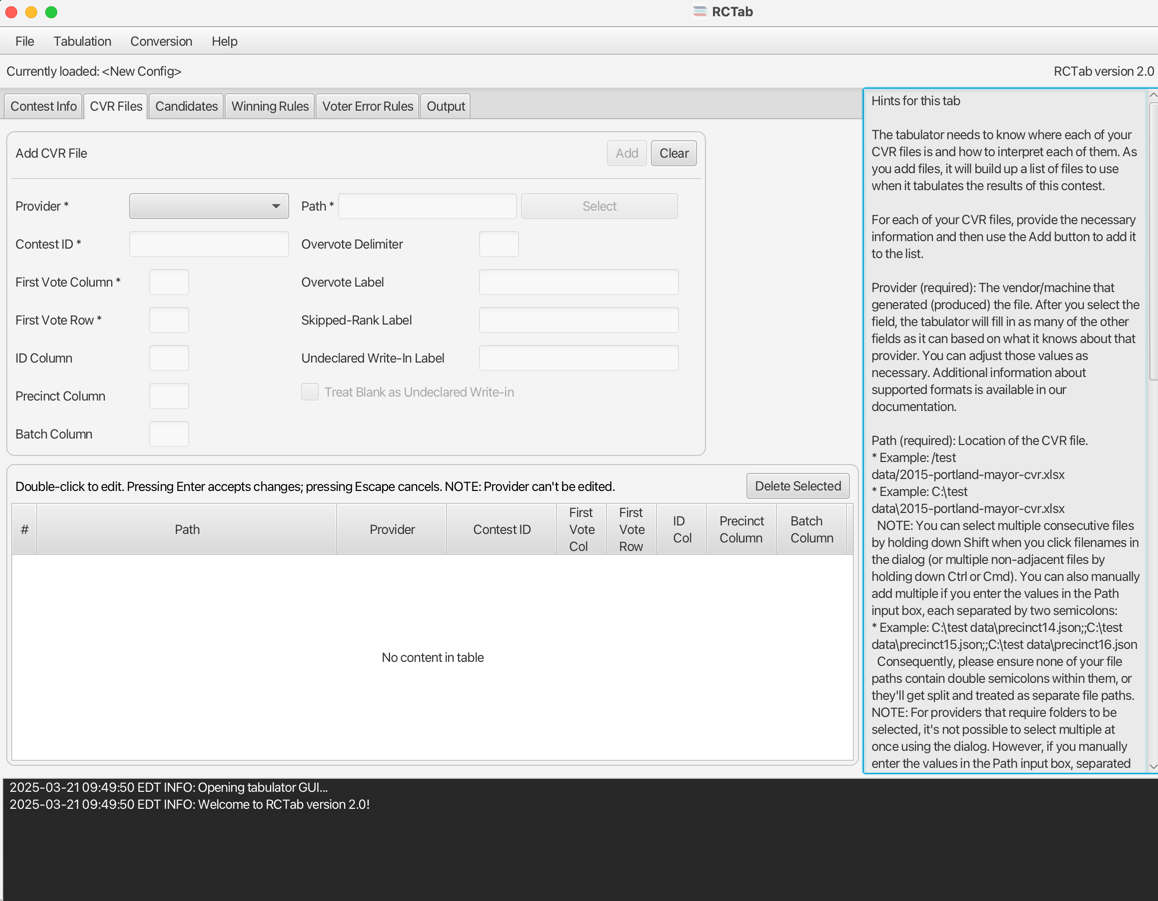The image size is (1158, 901).
Task: Click the ID Col table header
Action: (682, 530)
